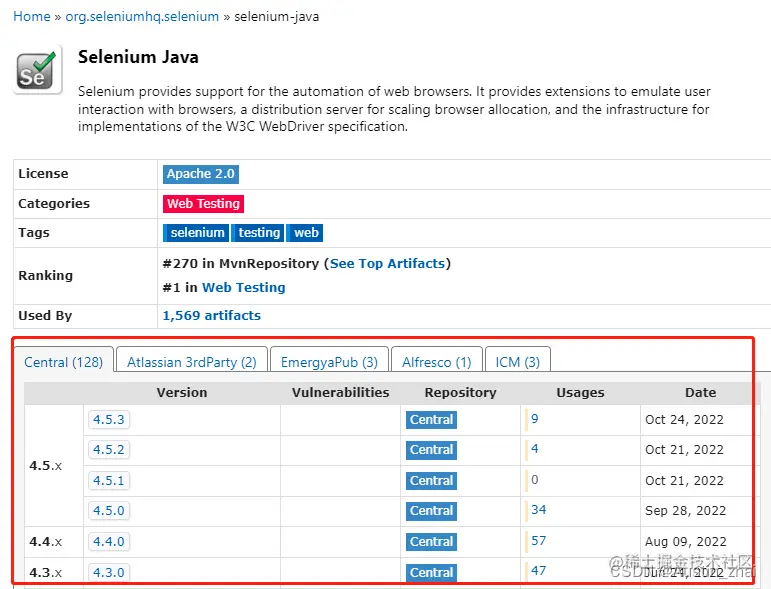This screenshot has width=771, height=589.
Task: Click the 0 usages value
Action: coord(534,479)
